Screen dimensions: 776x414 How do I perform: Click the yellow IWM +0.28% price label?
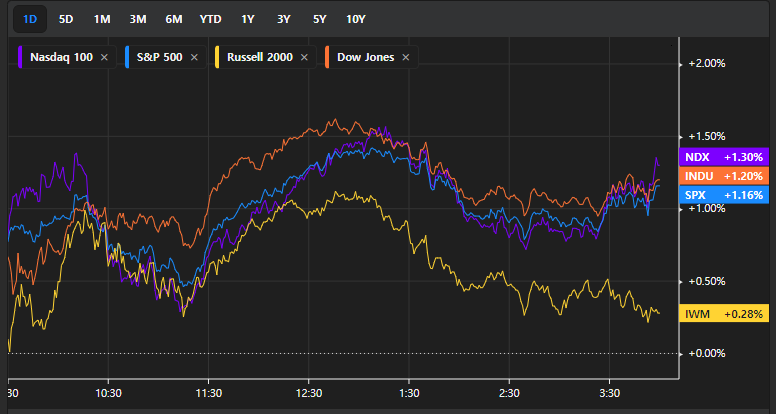[x=723, y=314]
